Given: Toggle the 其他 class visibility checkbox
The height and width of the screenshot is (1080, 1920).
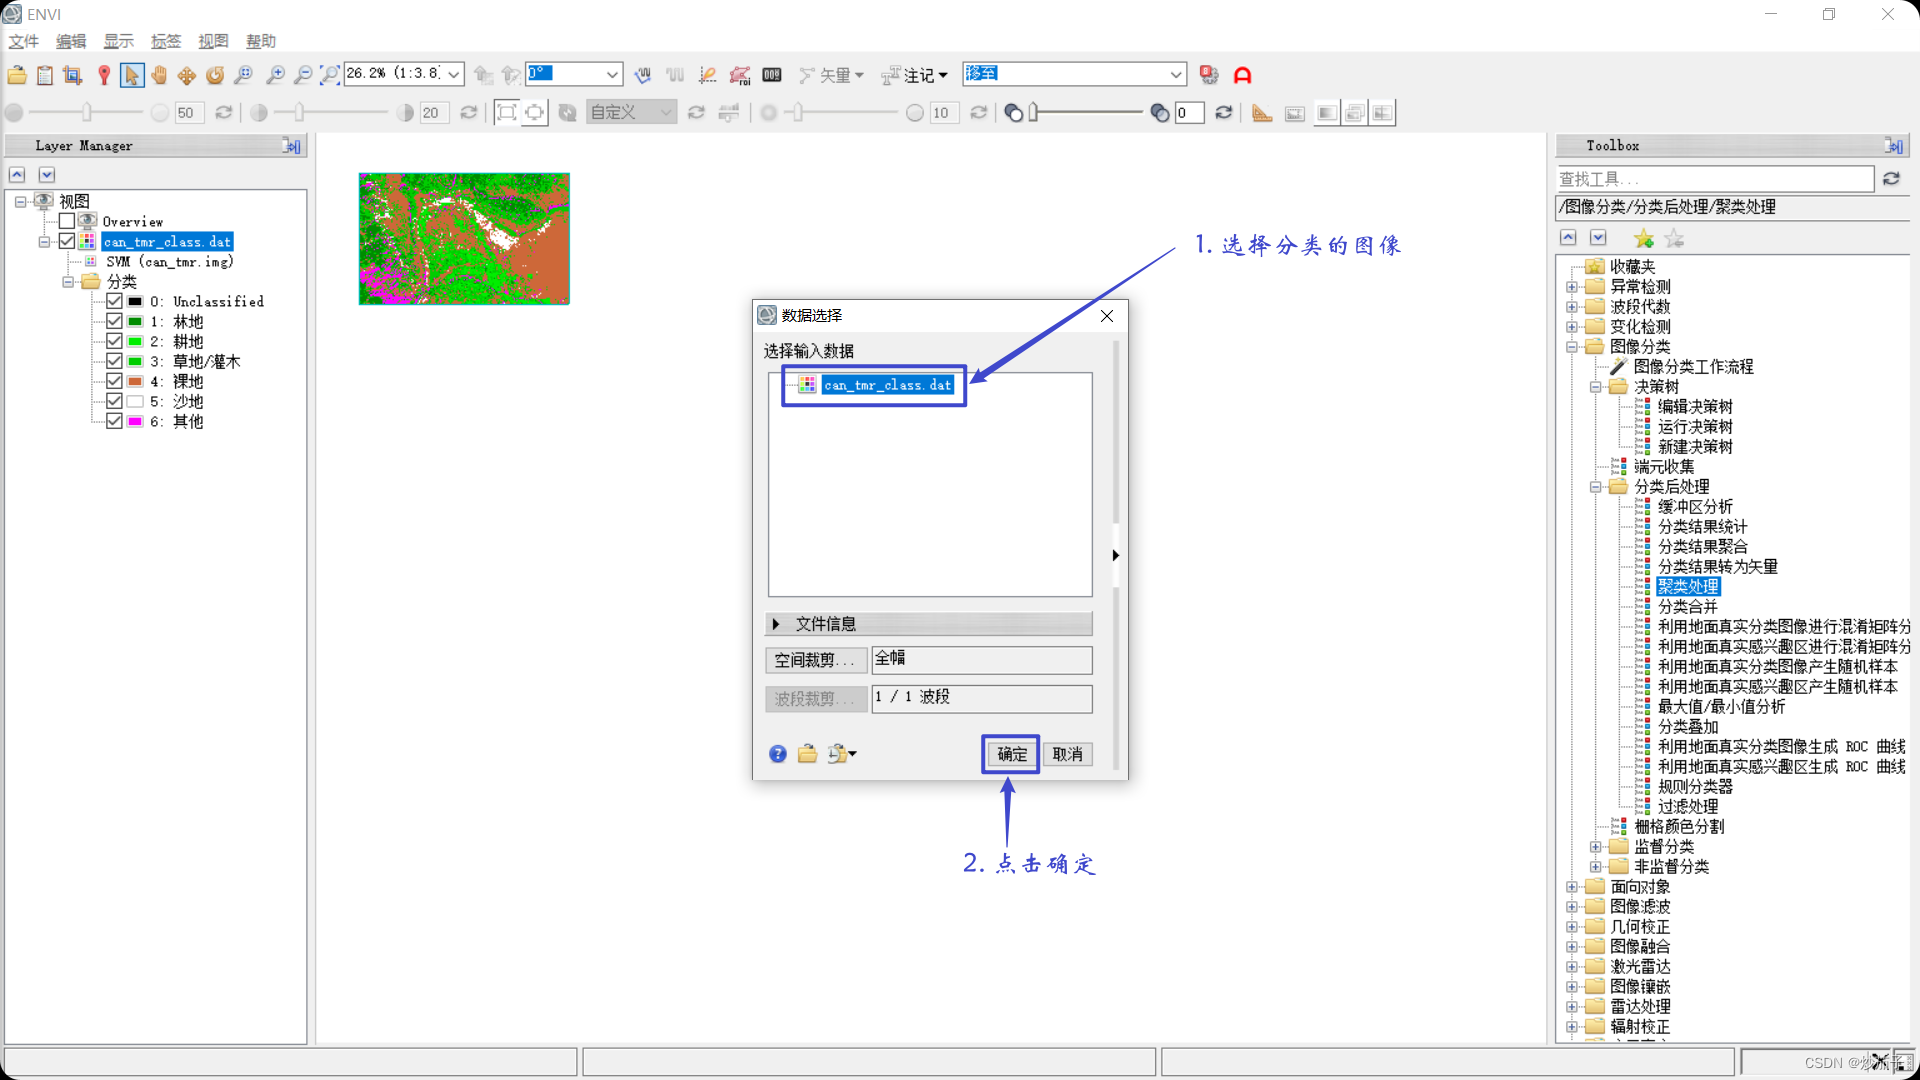Looking at the screenshot, I should coord(114,421).
